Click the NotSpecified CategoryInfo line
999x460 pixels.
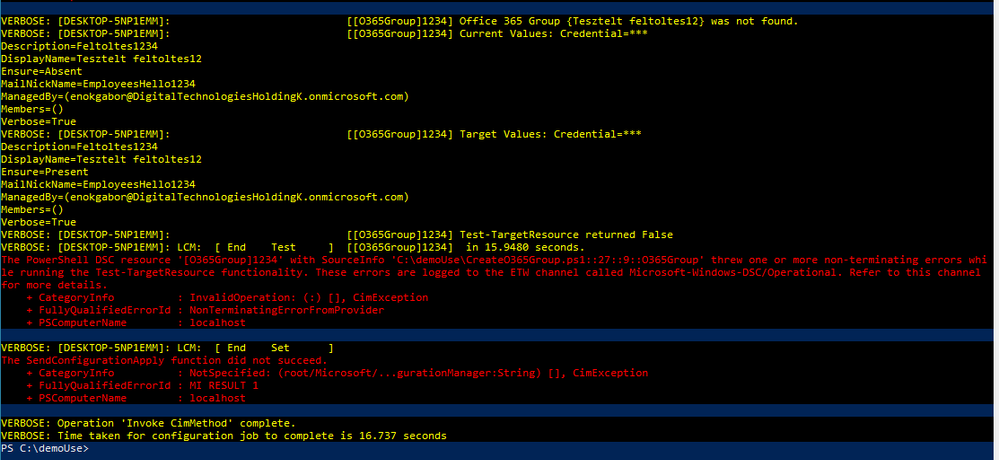(337, 373)
